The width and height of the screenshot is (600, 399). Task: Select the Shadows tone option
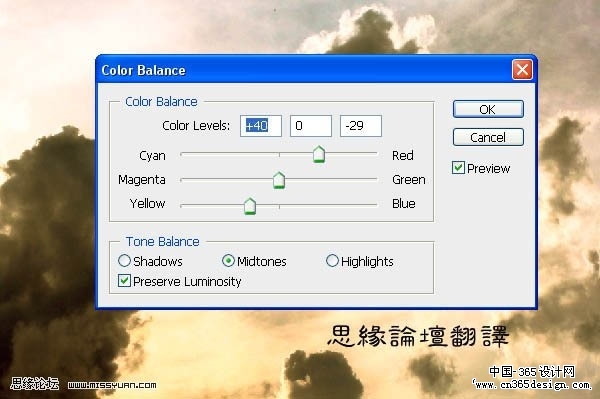(124, 261)
